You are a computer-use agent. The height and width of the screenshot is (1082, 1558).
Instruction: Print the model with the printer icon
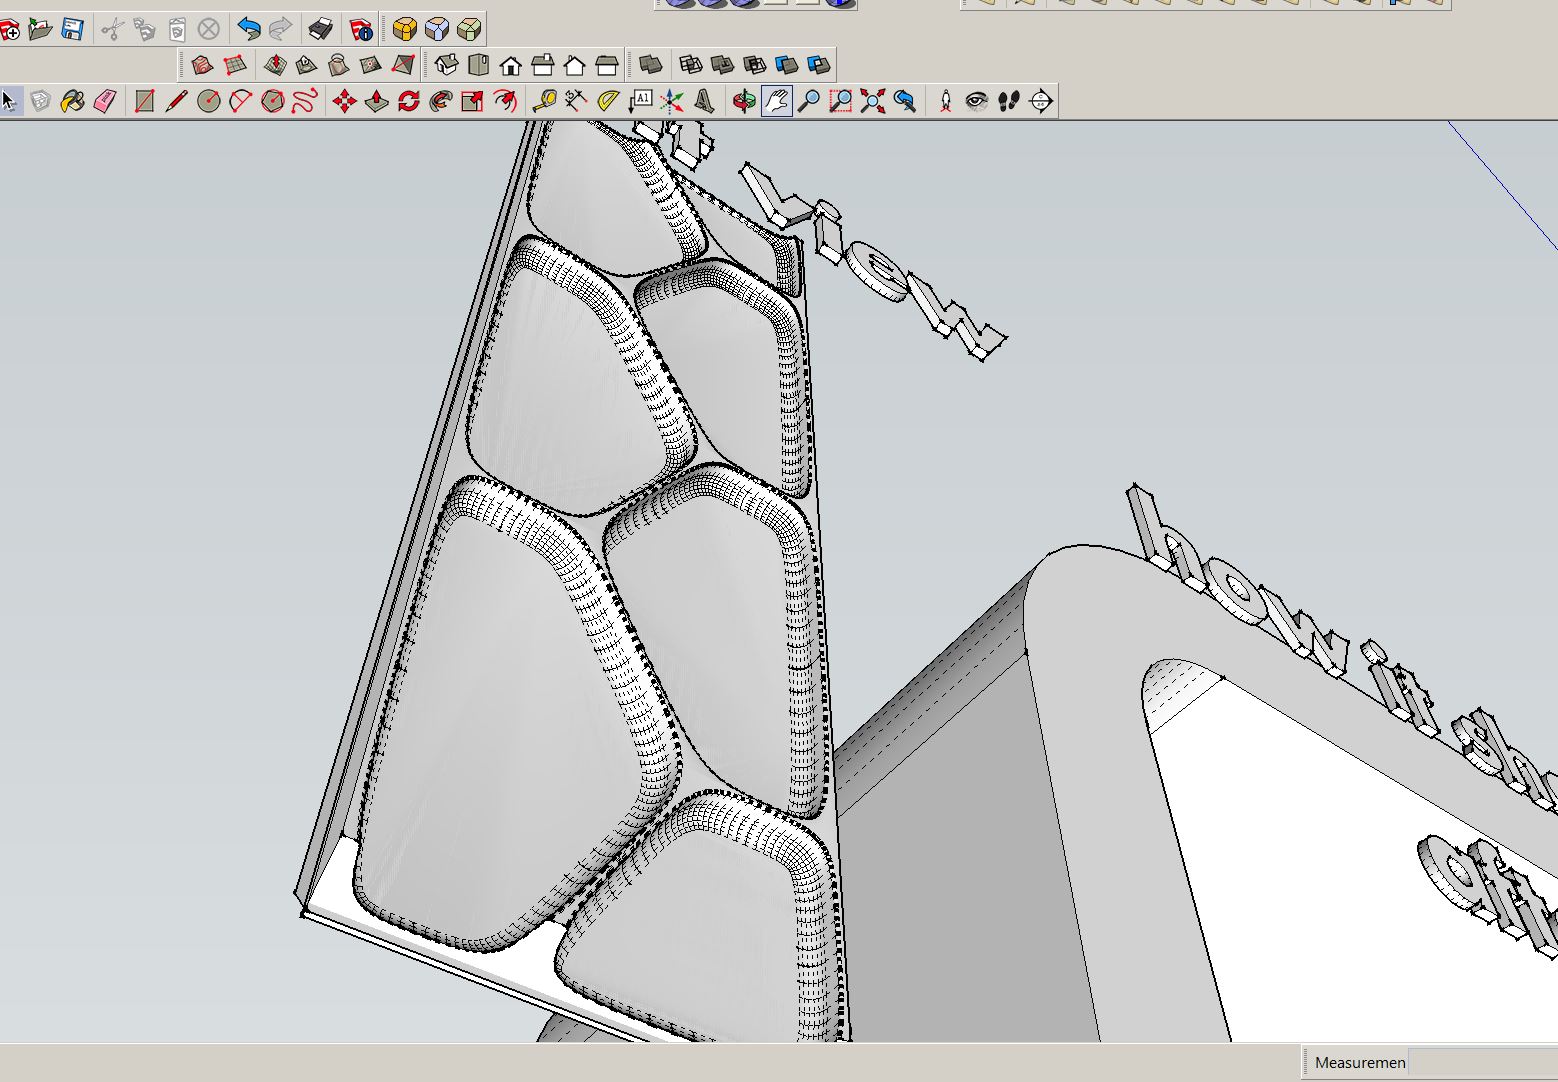tap(321, 29)
